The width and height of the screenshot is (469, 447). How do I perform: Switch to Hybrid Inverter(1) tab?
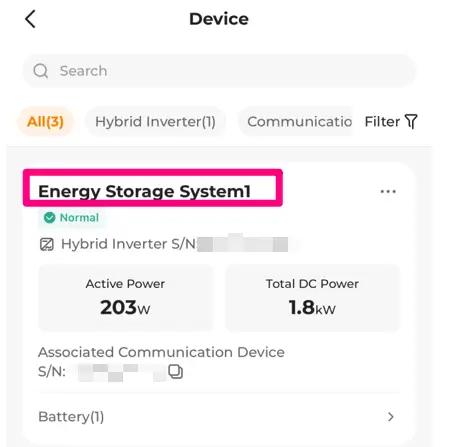(155, 122)
